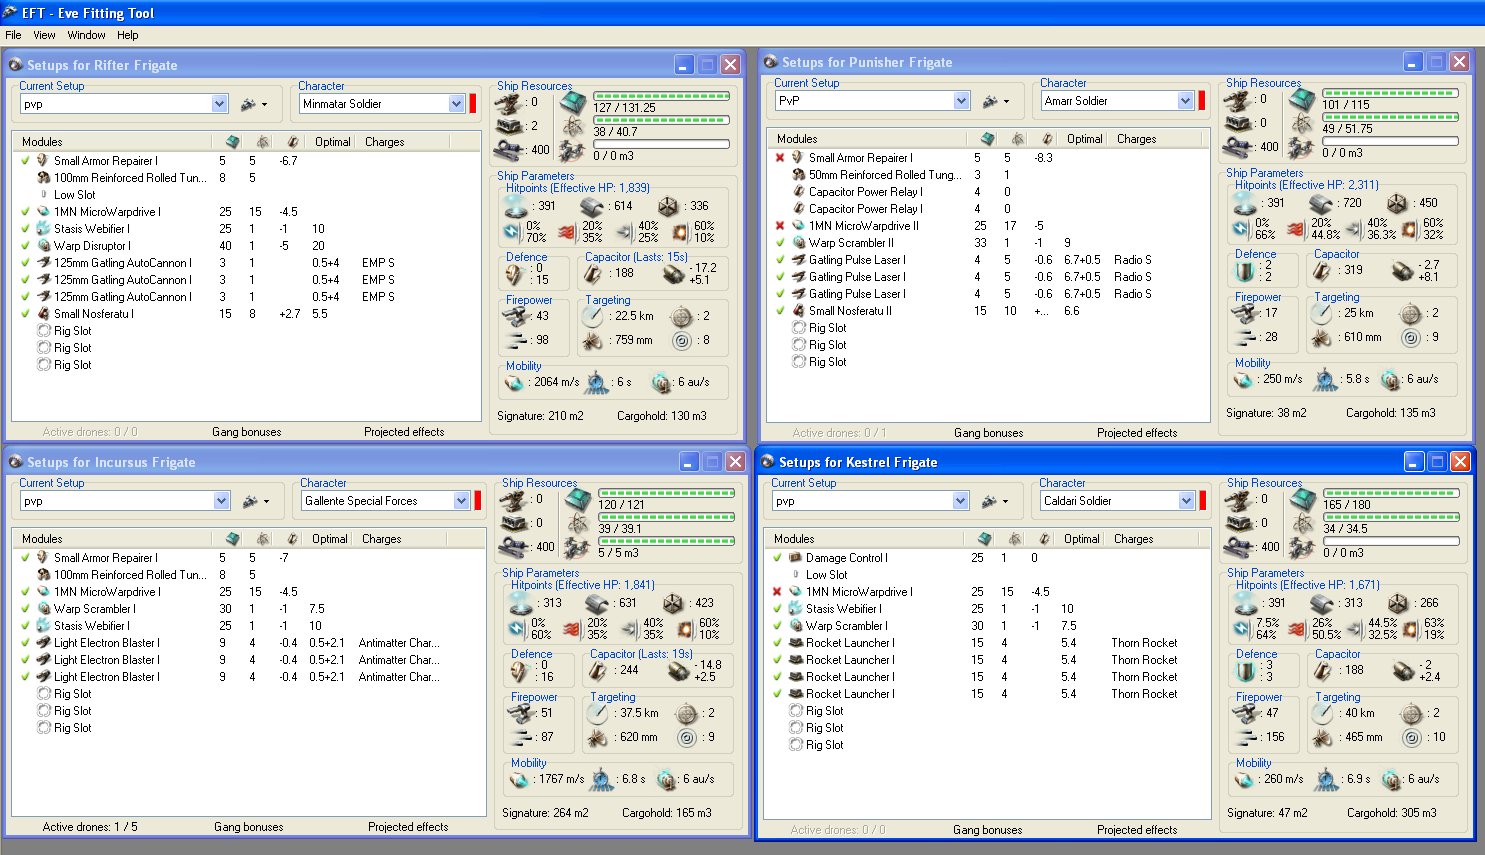Toggle Small Nosferatu I status checkmark in Rifter
The height and width of the screenshot is (855, 1485).
(25, 313)
